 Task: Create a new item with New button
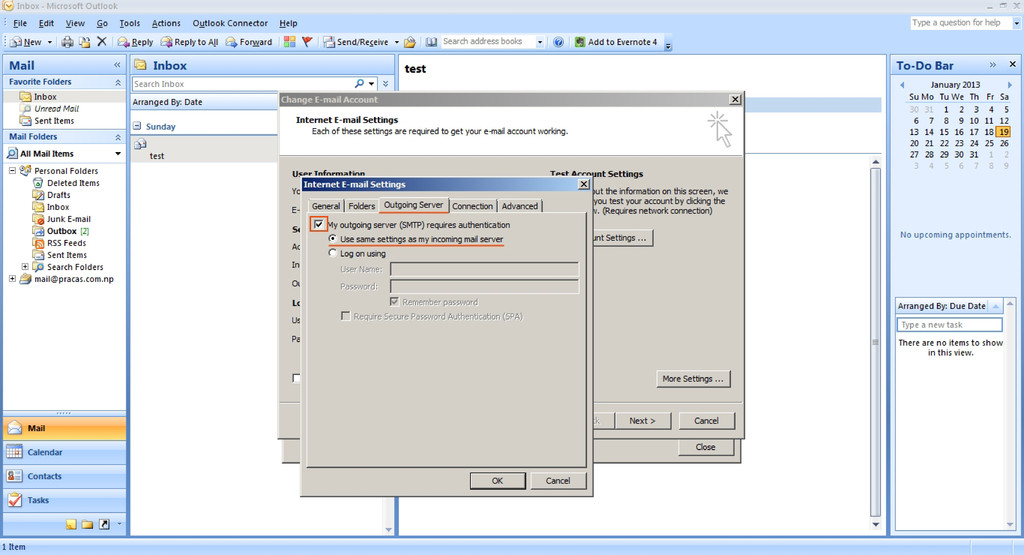26,42
